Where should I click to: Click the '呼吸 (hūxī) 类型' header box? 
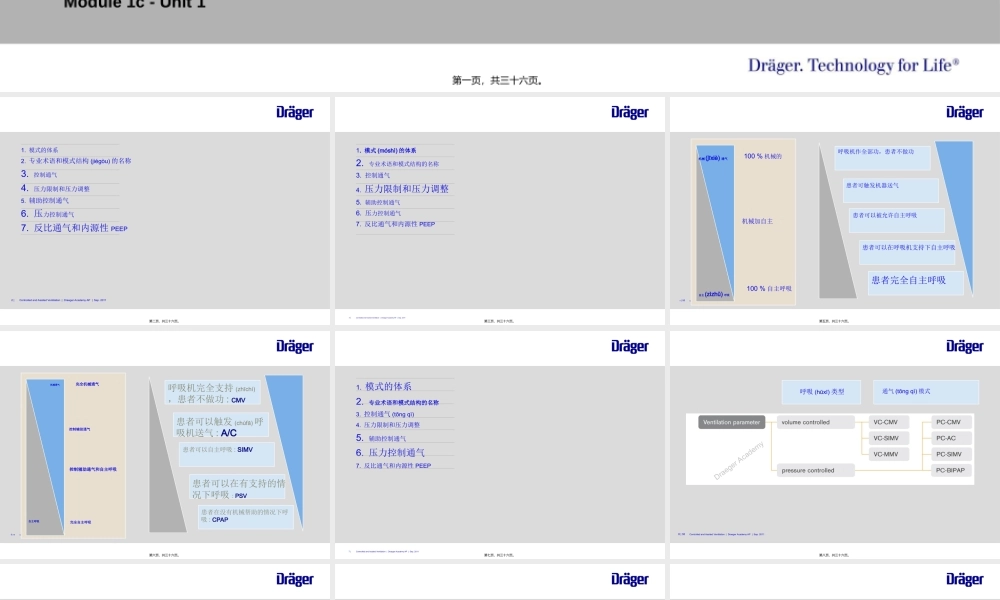(822, 391)
